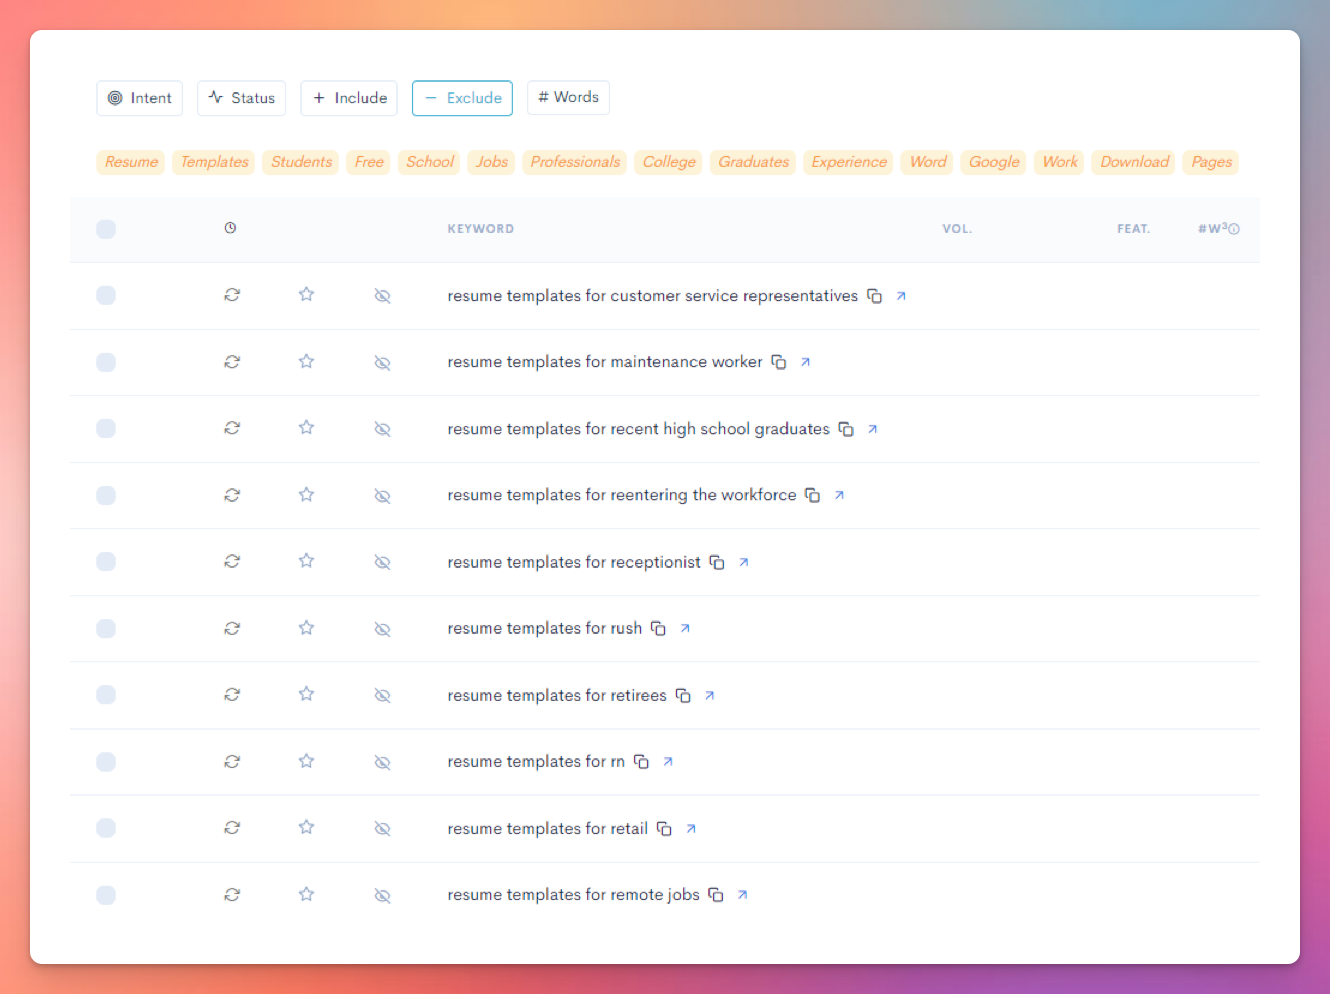Open the Intent filter dropdown

click(x=140, y=98)
